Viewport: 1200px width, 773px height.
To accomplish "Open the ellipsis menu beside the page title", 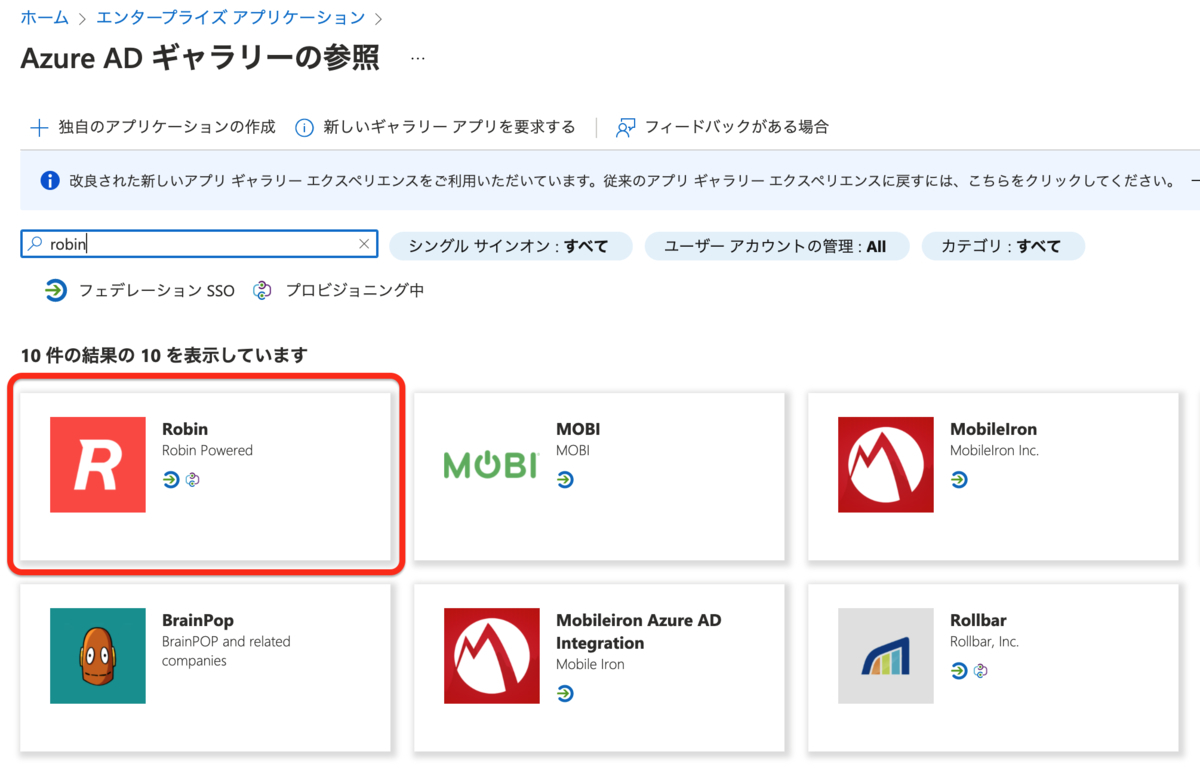I will pyautogui.click(x=418, y=59).
